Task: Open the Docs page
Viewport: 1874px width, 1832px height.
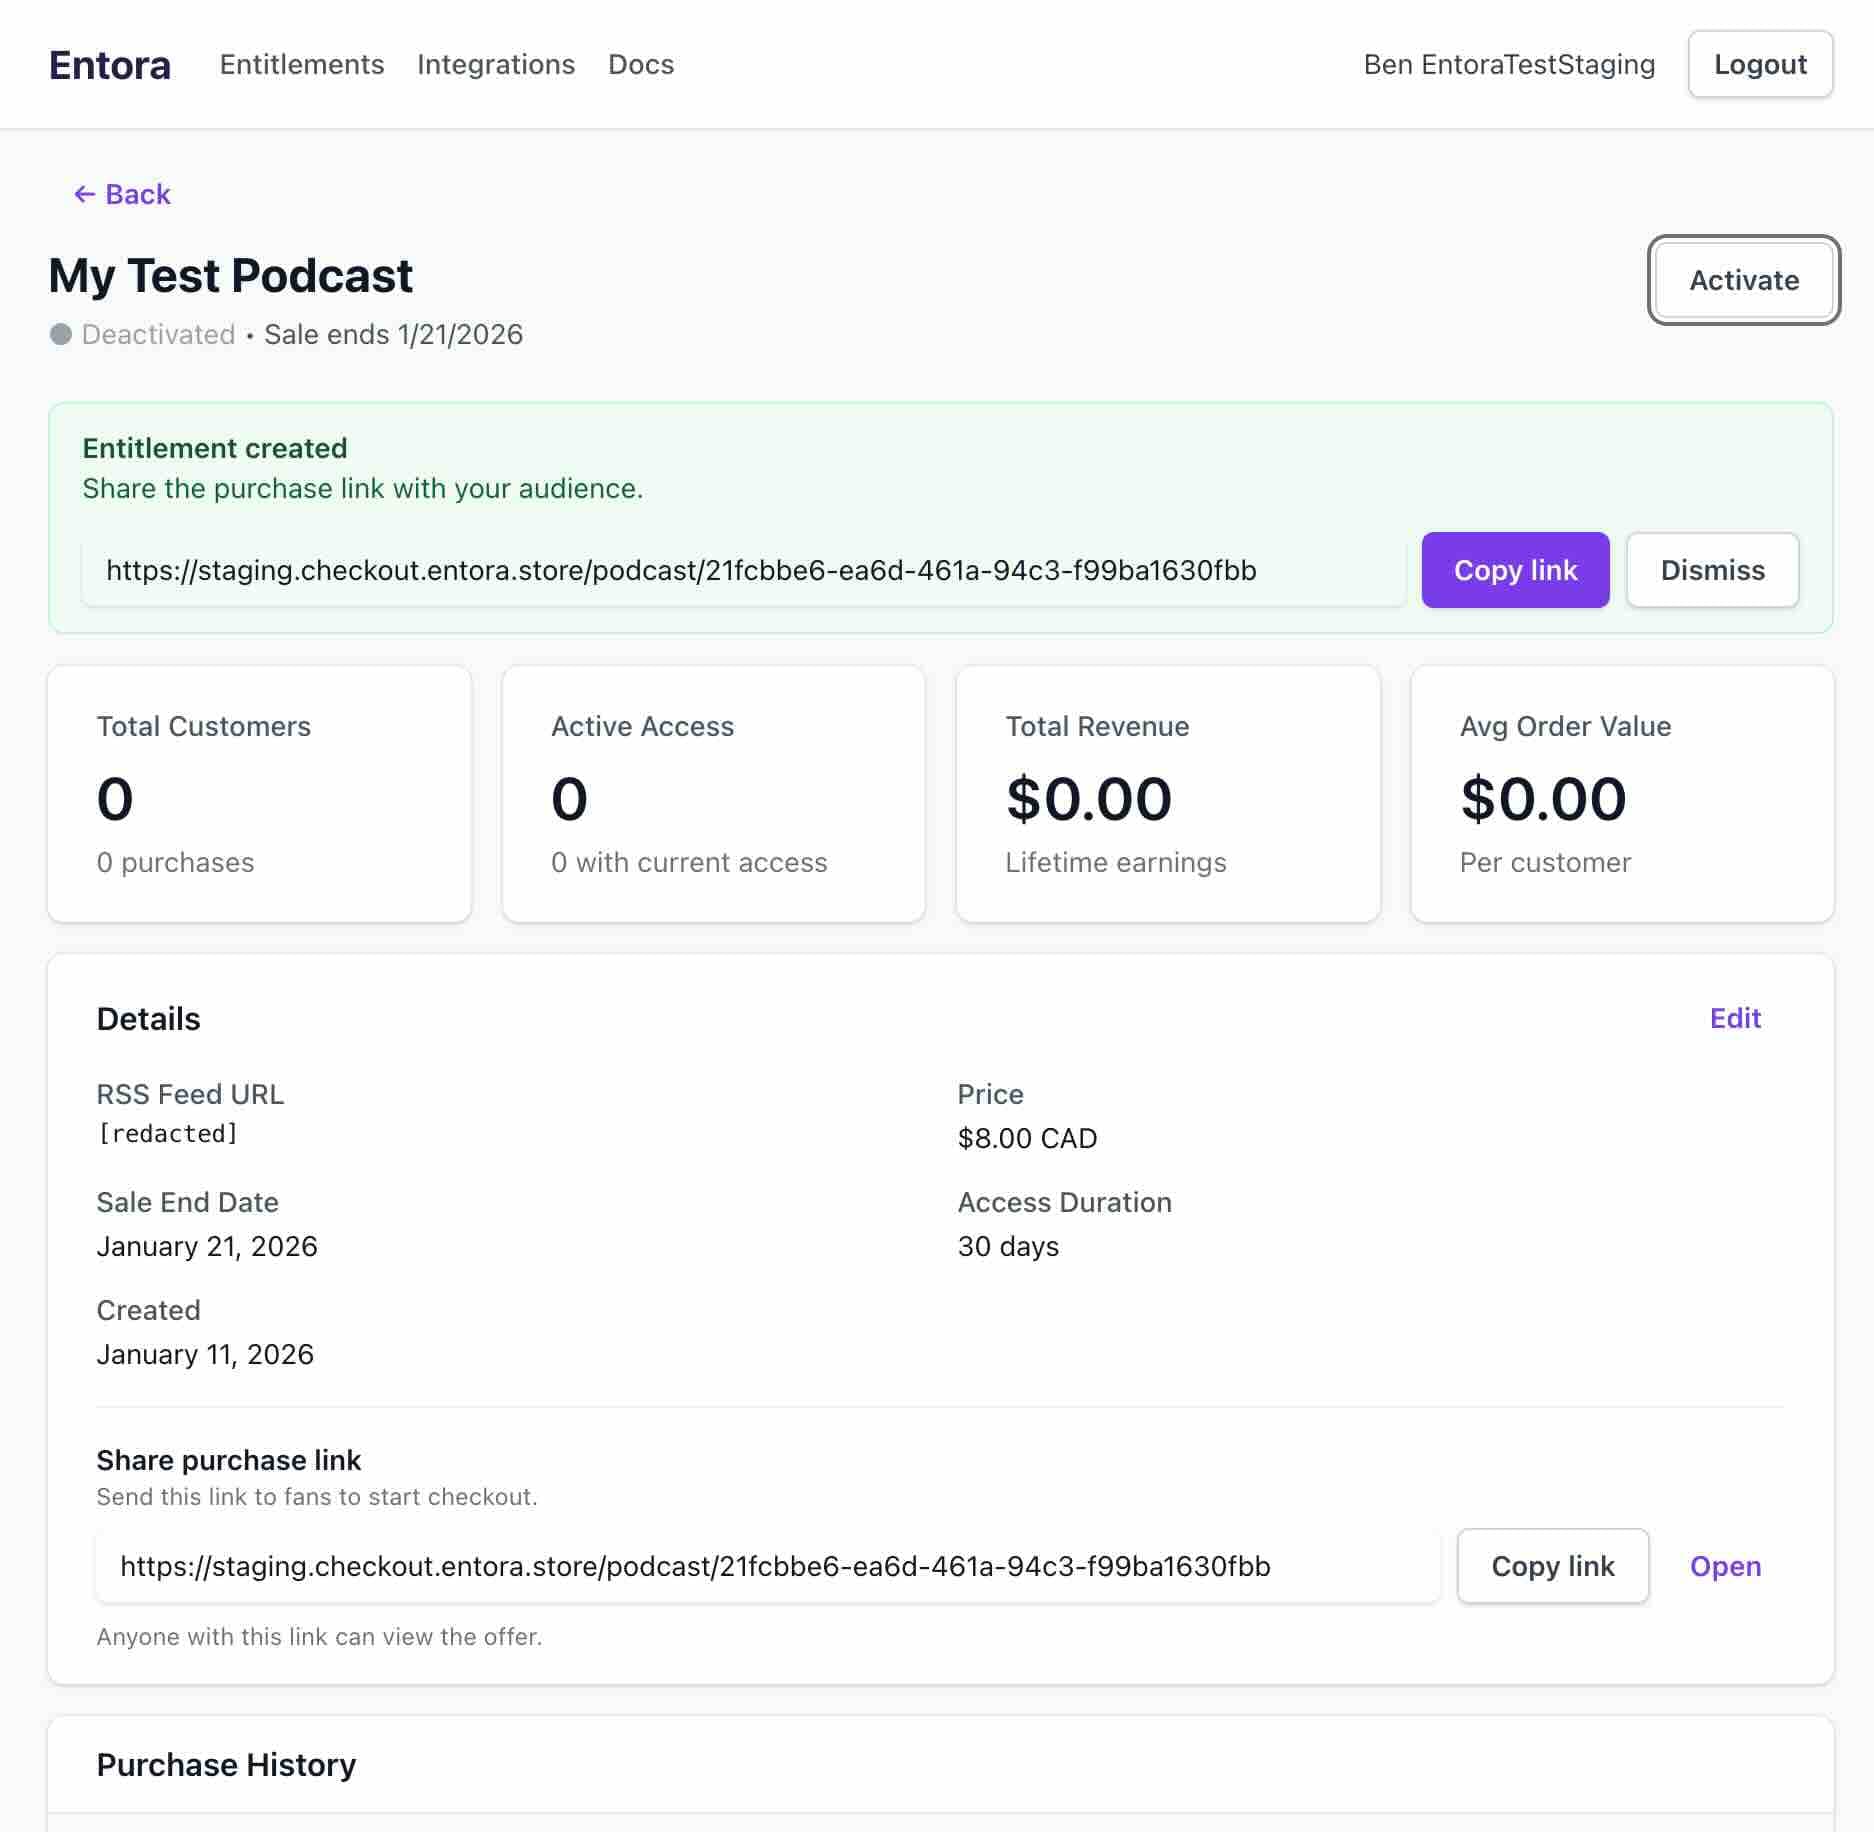Action: [x=641, y=64]
